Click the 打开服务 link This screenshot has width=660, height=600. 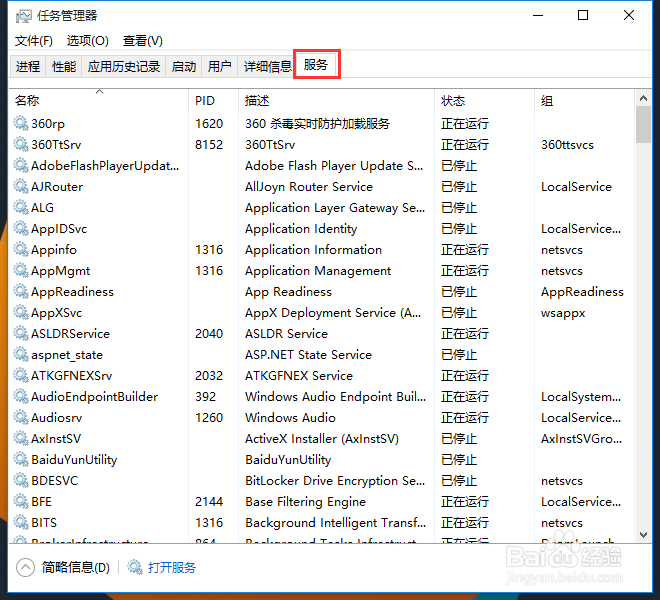click(x=172, y=568)
